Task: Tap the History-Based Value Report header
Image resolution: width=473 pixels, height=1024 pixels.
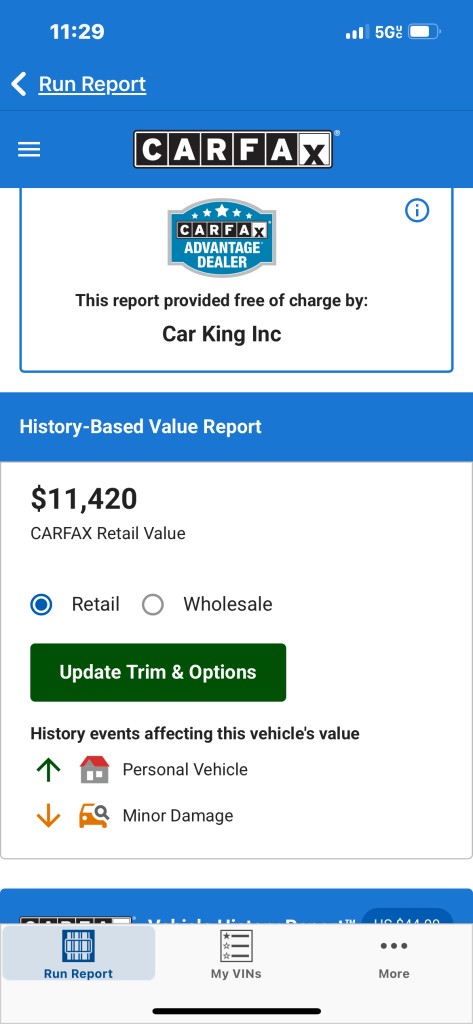Action: [x=140, y=426]
